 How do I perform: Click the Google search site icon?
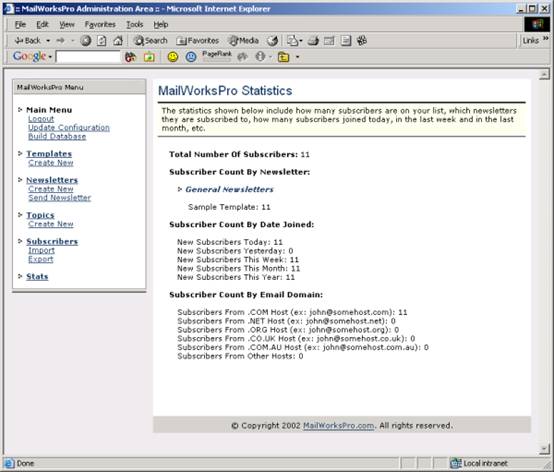click(149, 57)
